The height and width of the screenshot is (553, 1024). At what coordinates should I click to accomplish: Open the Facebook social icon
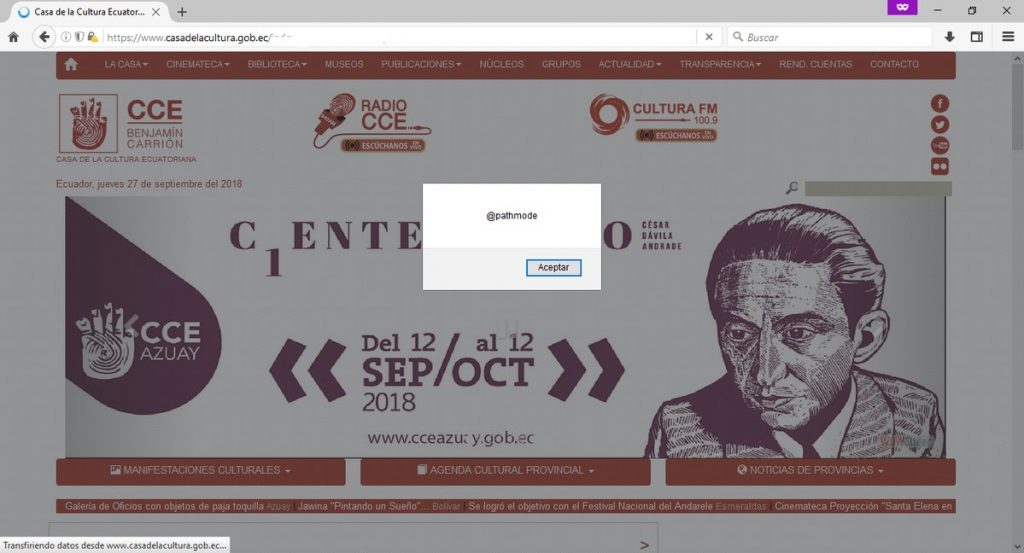coord(940,103)
